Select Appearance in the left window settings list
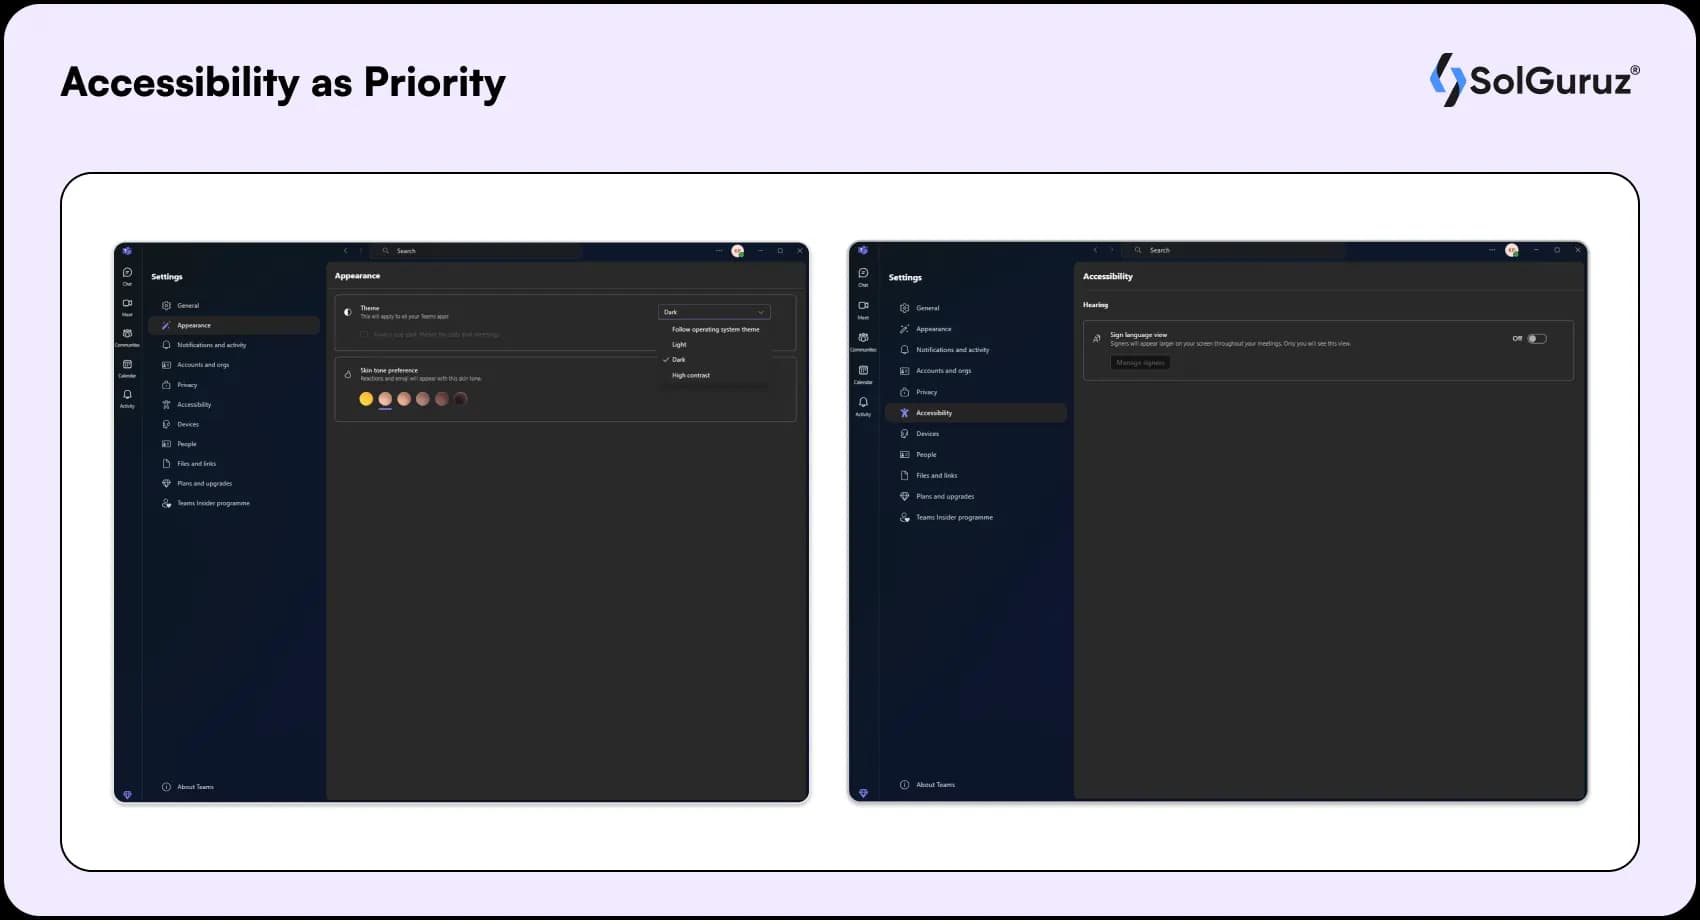 pyautogui.click(x=234, y=325)
